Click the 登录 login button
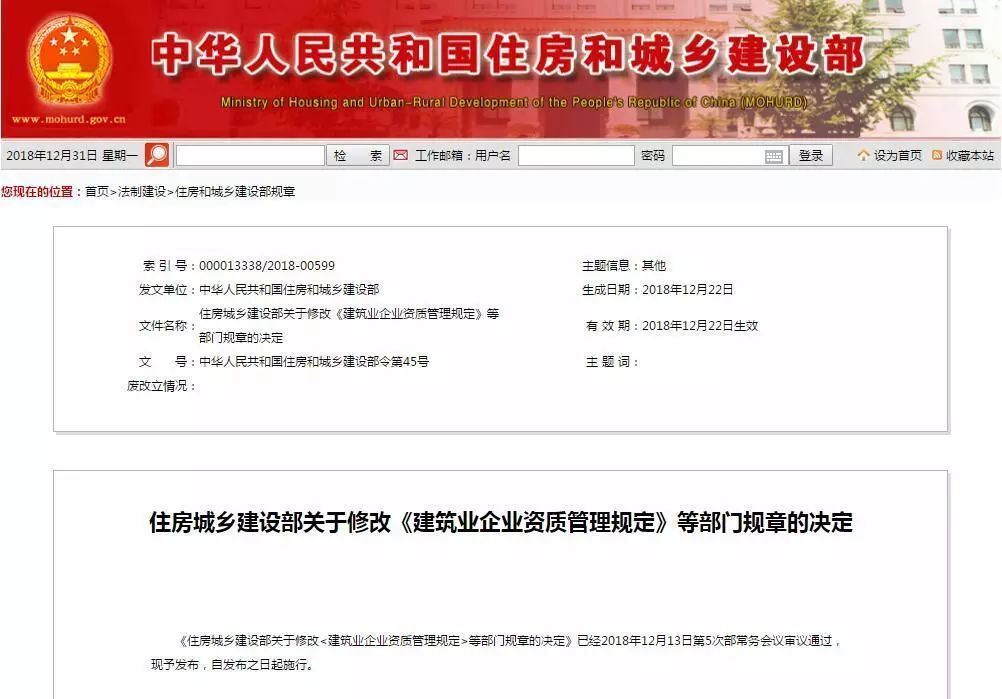The image size is (1002, 699). coord(811,155)
